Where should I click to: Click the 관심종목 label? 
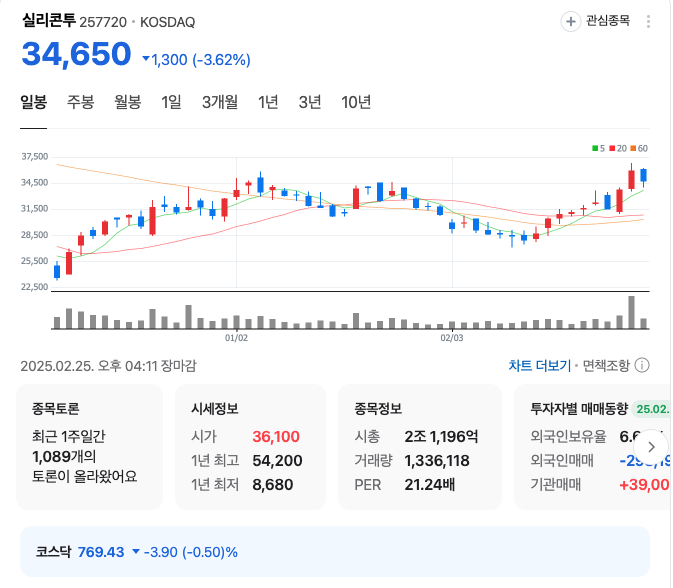(608, 21)
